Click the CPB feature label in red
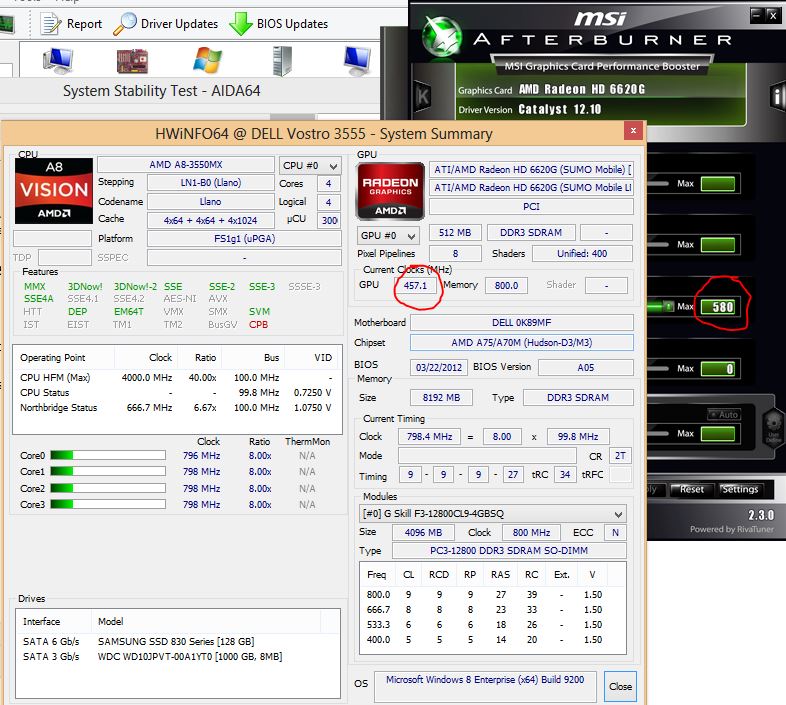The image size is (786, 705). click(x=259, y=325)
